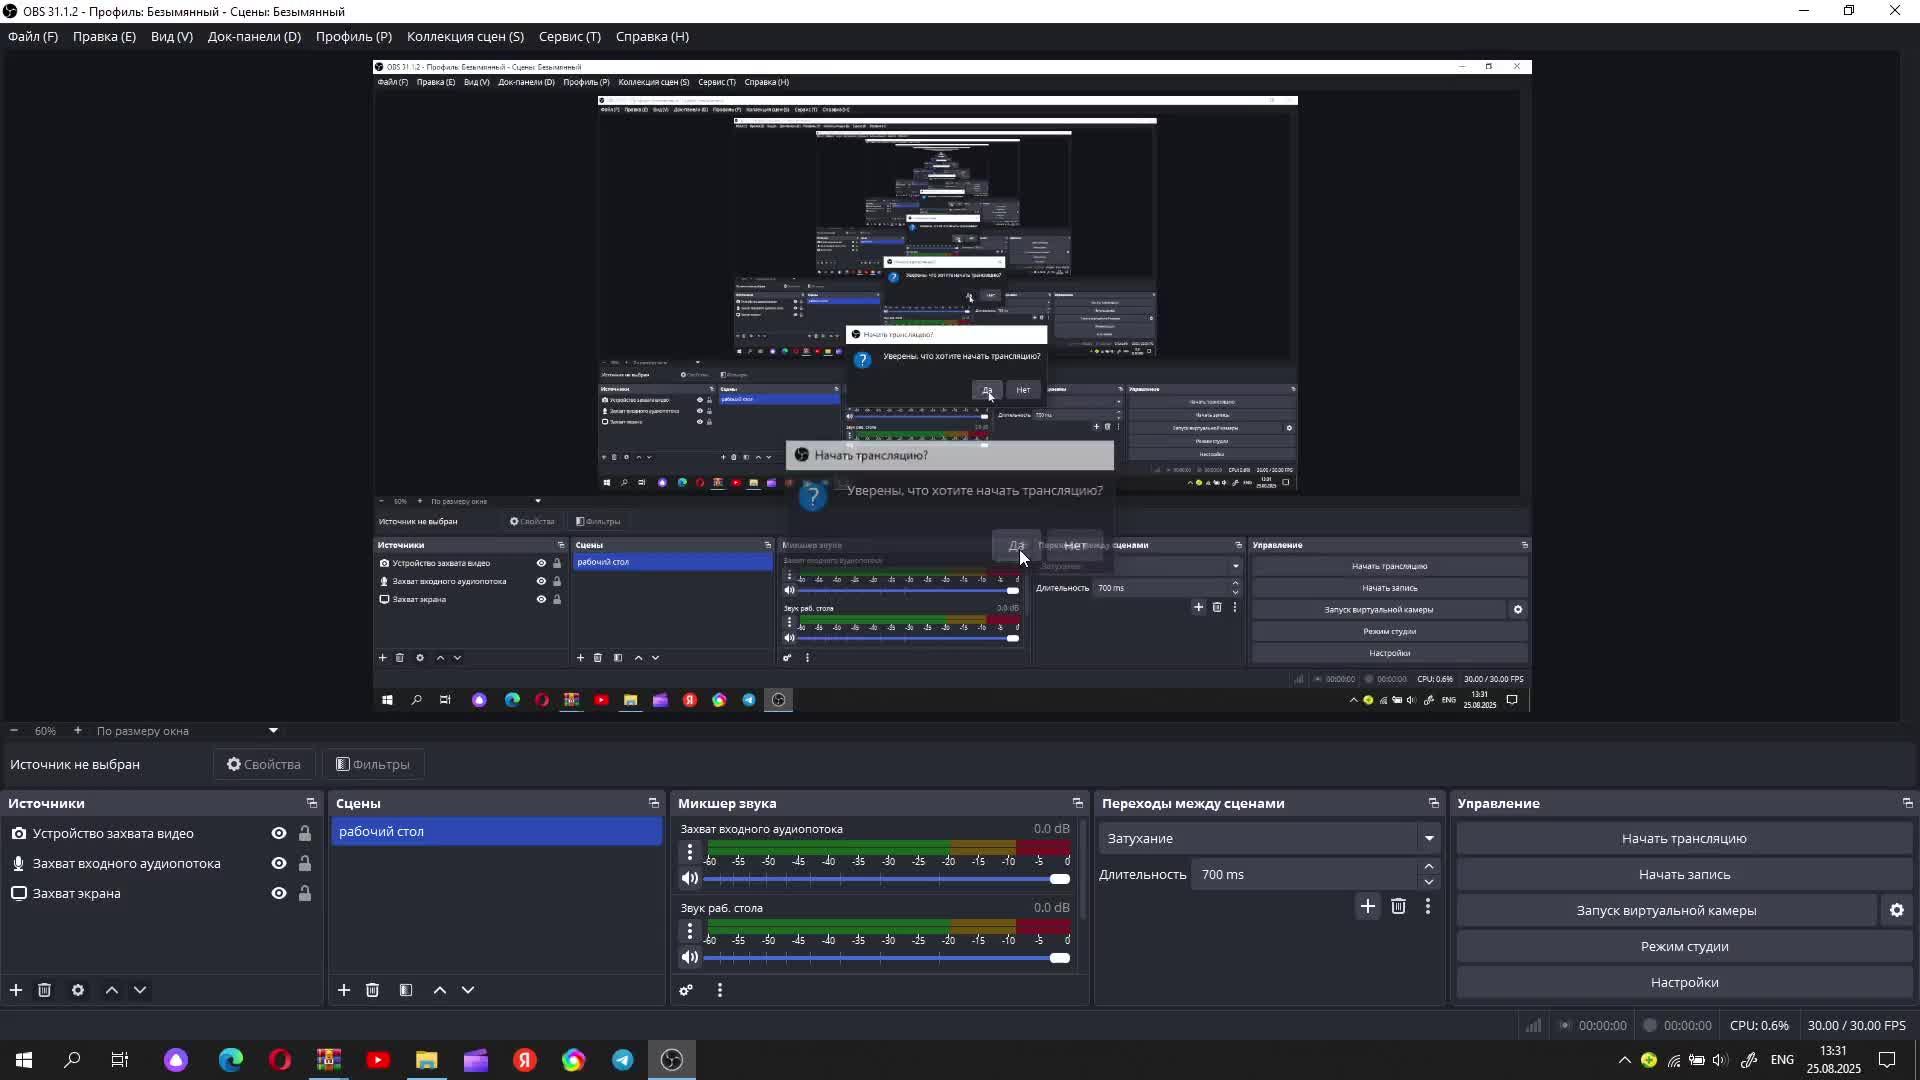Toggle visibility of 'Захват экрана' source
Image resolution: width=1920 pixels, height=1080 pixels.
279,893
